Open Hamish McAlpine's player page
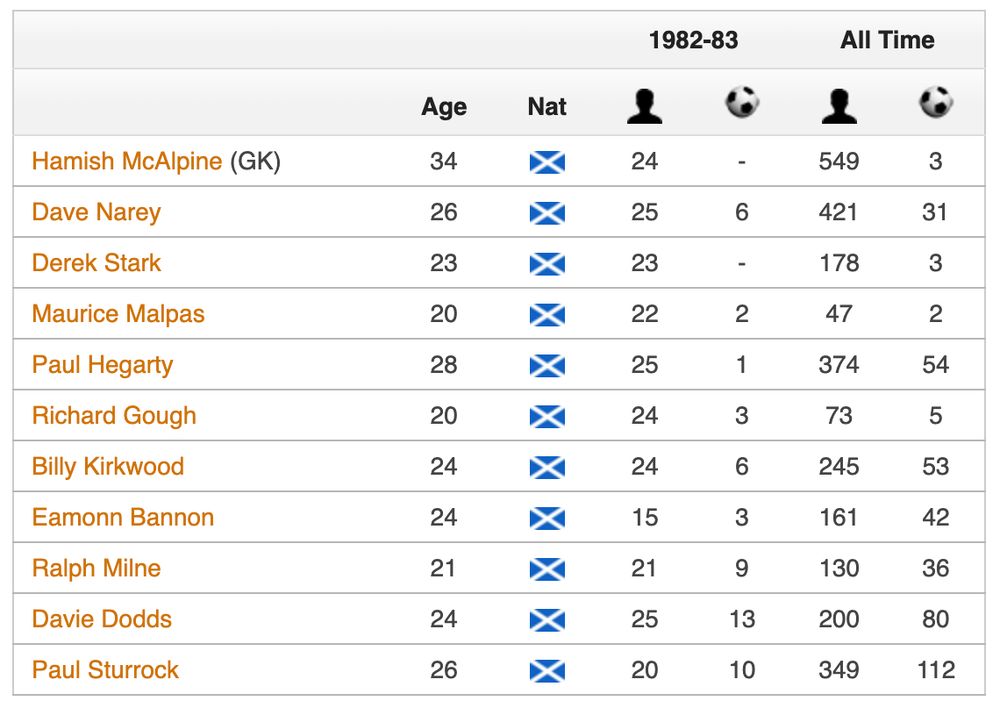Screen dimensions: 1000x709 (x=127, y=161)
